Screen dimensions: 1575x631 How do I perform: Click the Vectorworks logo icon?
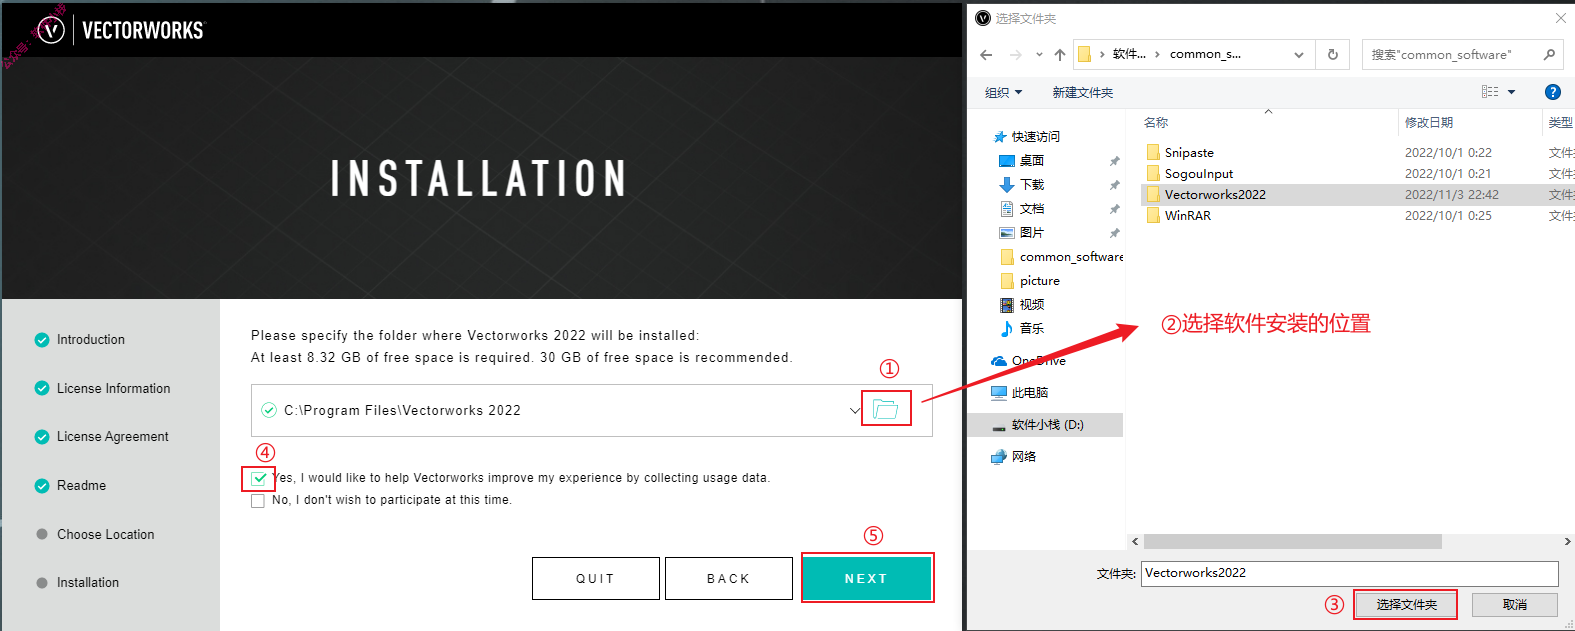pyautogui.click(x=51, y=30)
